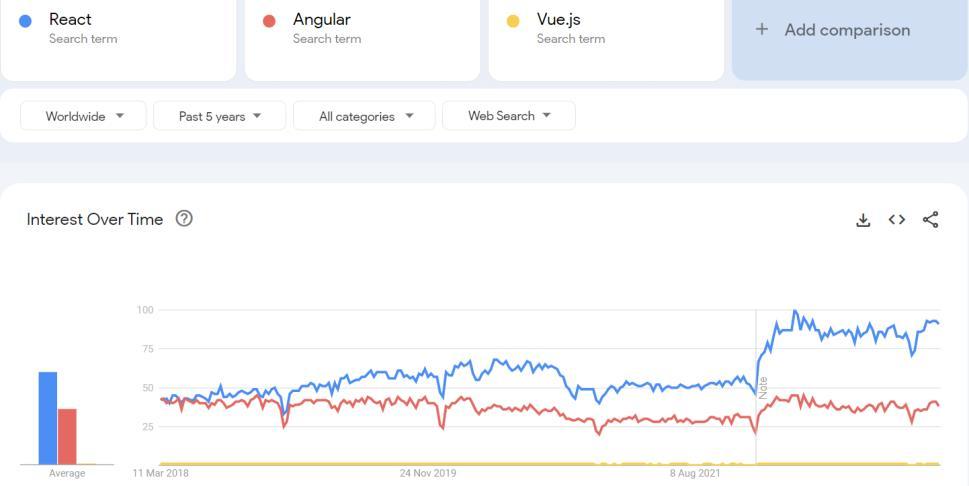Click the red Angular average bar
This screenshot has height=486, width=969.
67,436
